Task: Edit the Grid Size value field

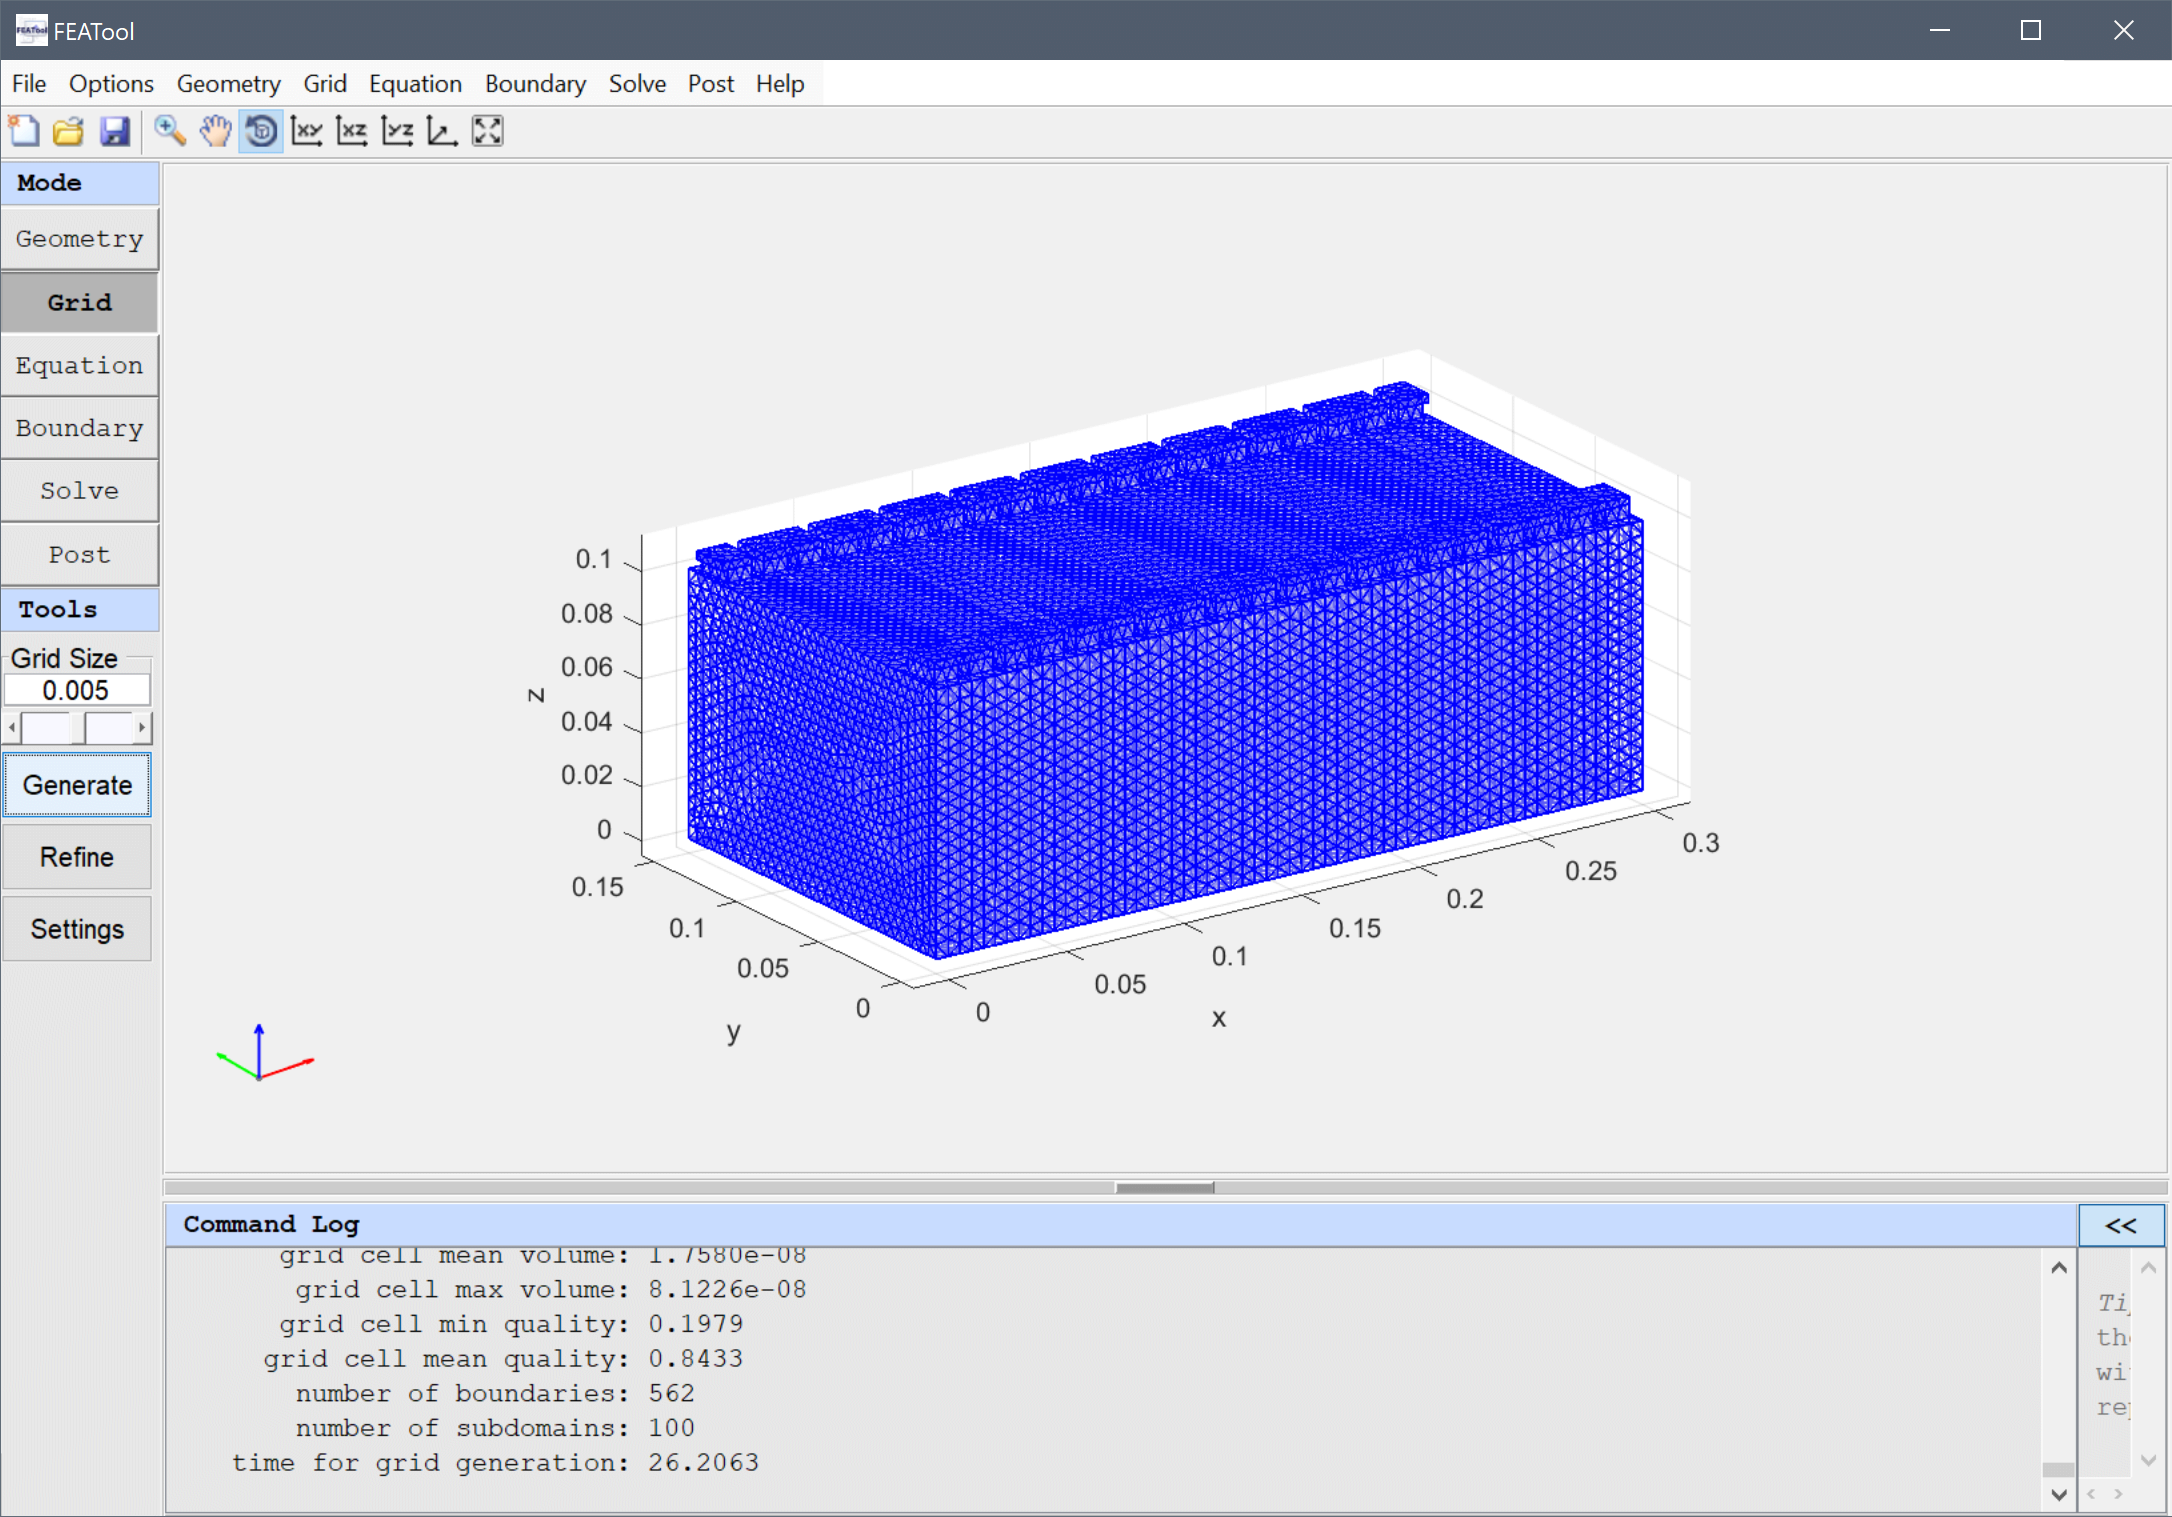Action: tap(77, 689)
